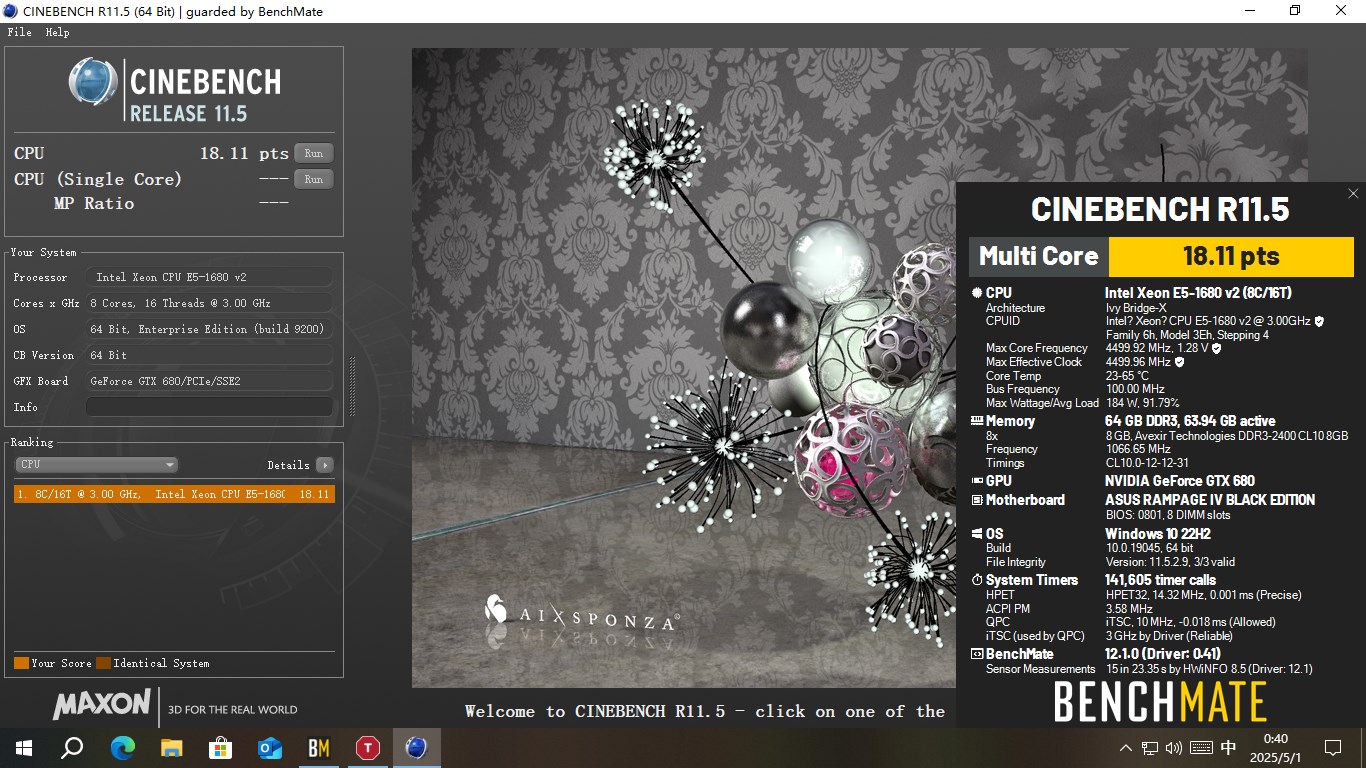
Task: Open the Windows Start menu
Action: click(23, 747)
